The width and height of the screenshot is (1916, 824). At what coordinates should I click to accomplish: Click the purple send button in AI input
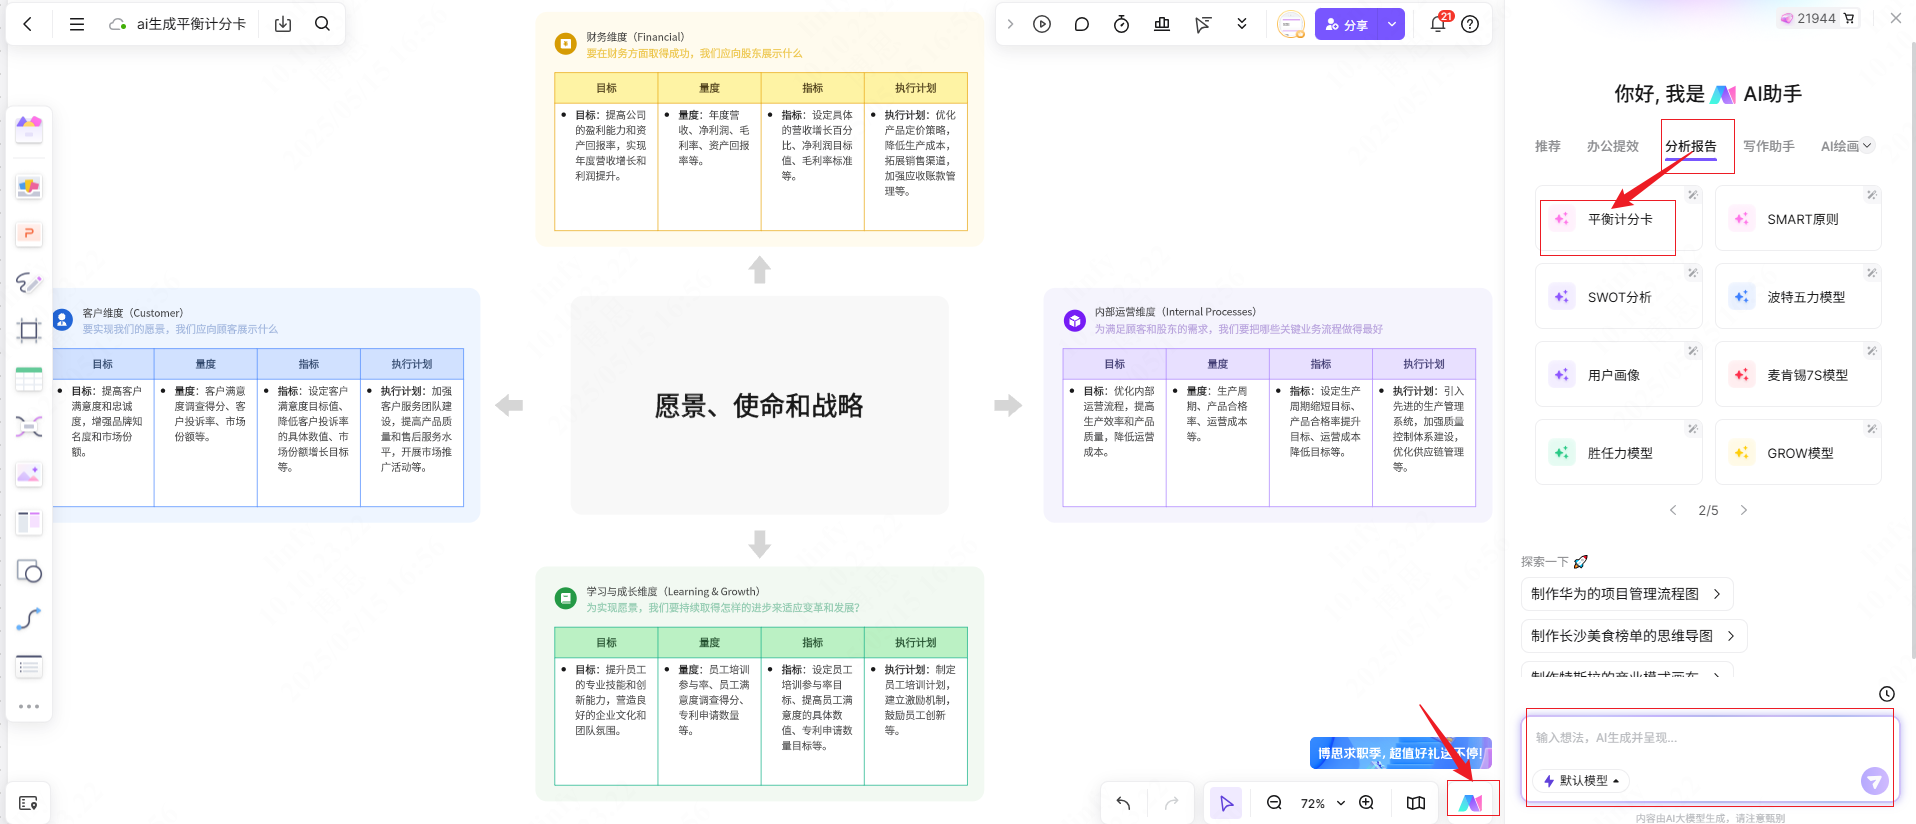[x=1874, y=781]
